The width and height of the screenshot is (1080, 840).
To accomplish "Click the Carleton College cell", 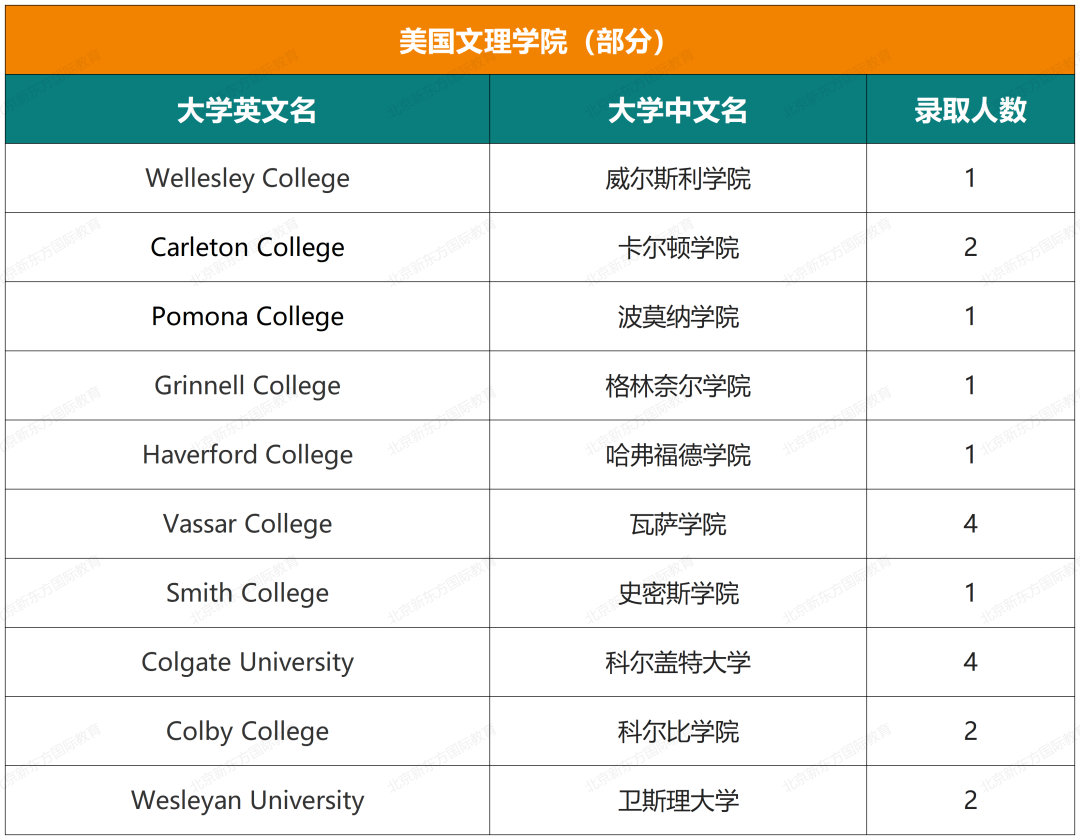I will [247, 247].
